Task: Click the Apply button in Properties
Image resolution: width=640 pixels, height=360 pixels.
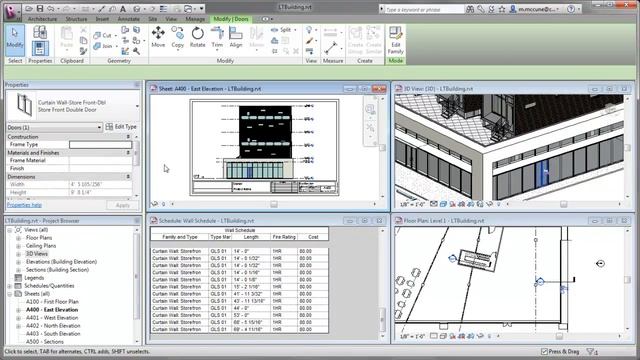Action: pos(122,205)
